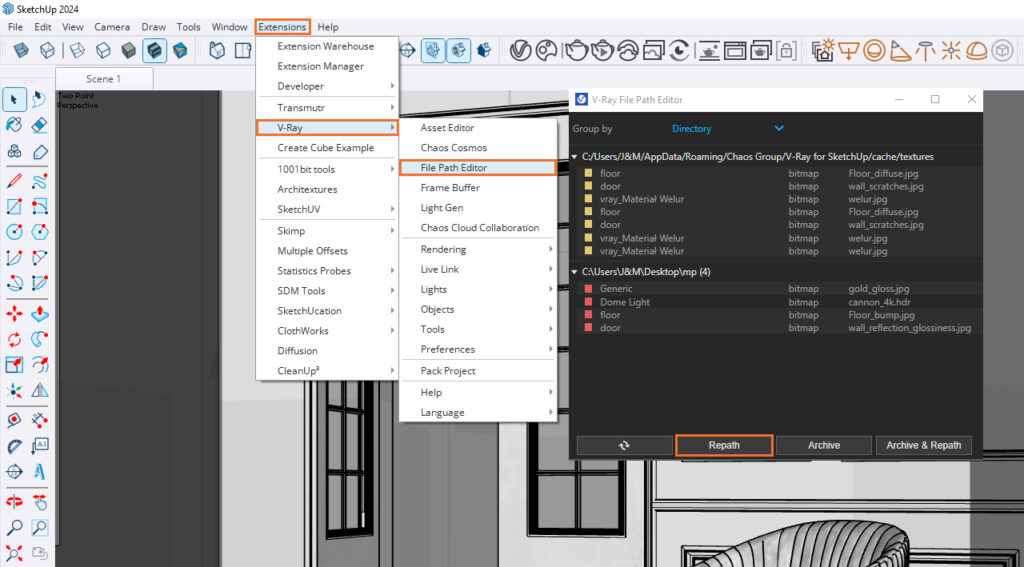Click red swatch beside Dome Light entry
The width and height of the screenshot is (1024, 567).
pos(588,302)
